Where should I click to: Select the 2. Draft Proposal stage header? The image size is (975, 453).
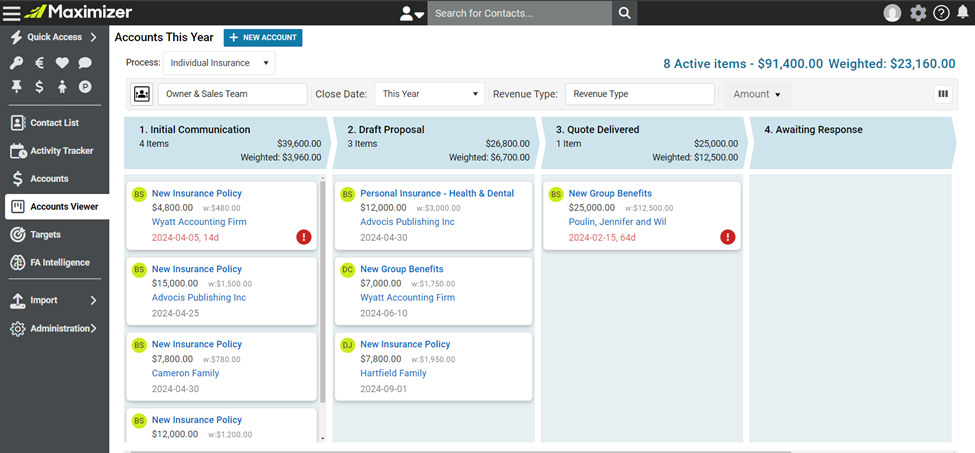pyautogui.click(x=435, y=143)
